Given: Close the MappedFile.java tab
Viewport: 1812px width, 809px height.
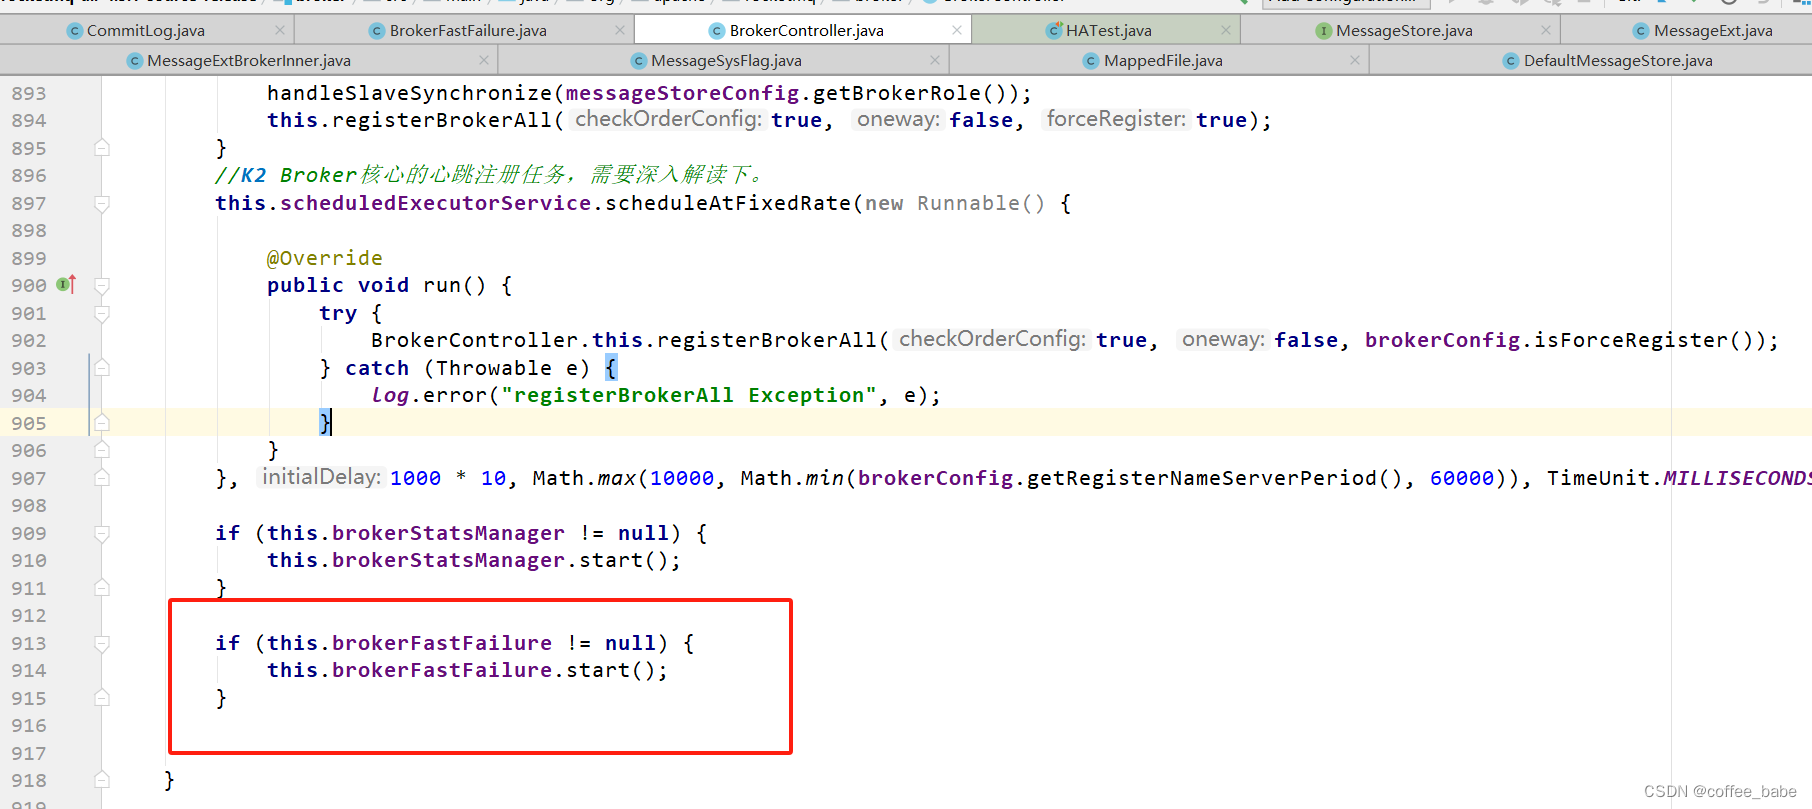Looking at the screenshot, I should [x=1355, y=61].
